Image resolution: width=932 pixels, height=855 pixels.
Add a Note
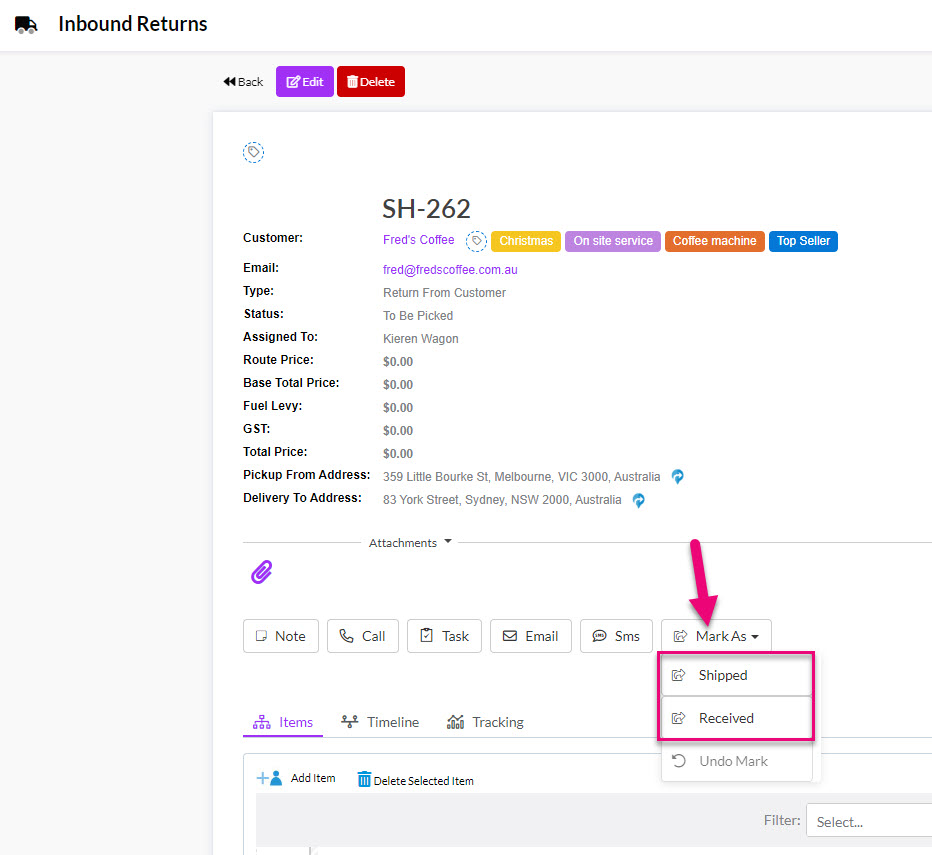tap(281, 636)
